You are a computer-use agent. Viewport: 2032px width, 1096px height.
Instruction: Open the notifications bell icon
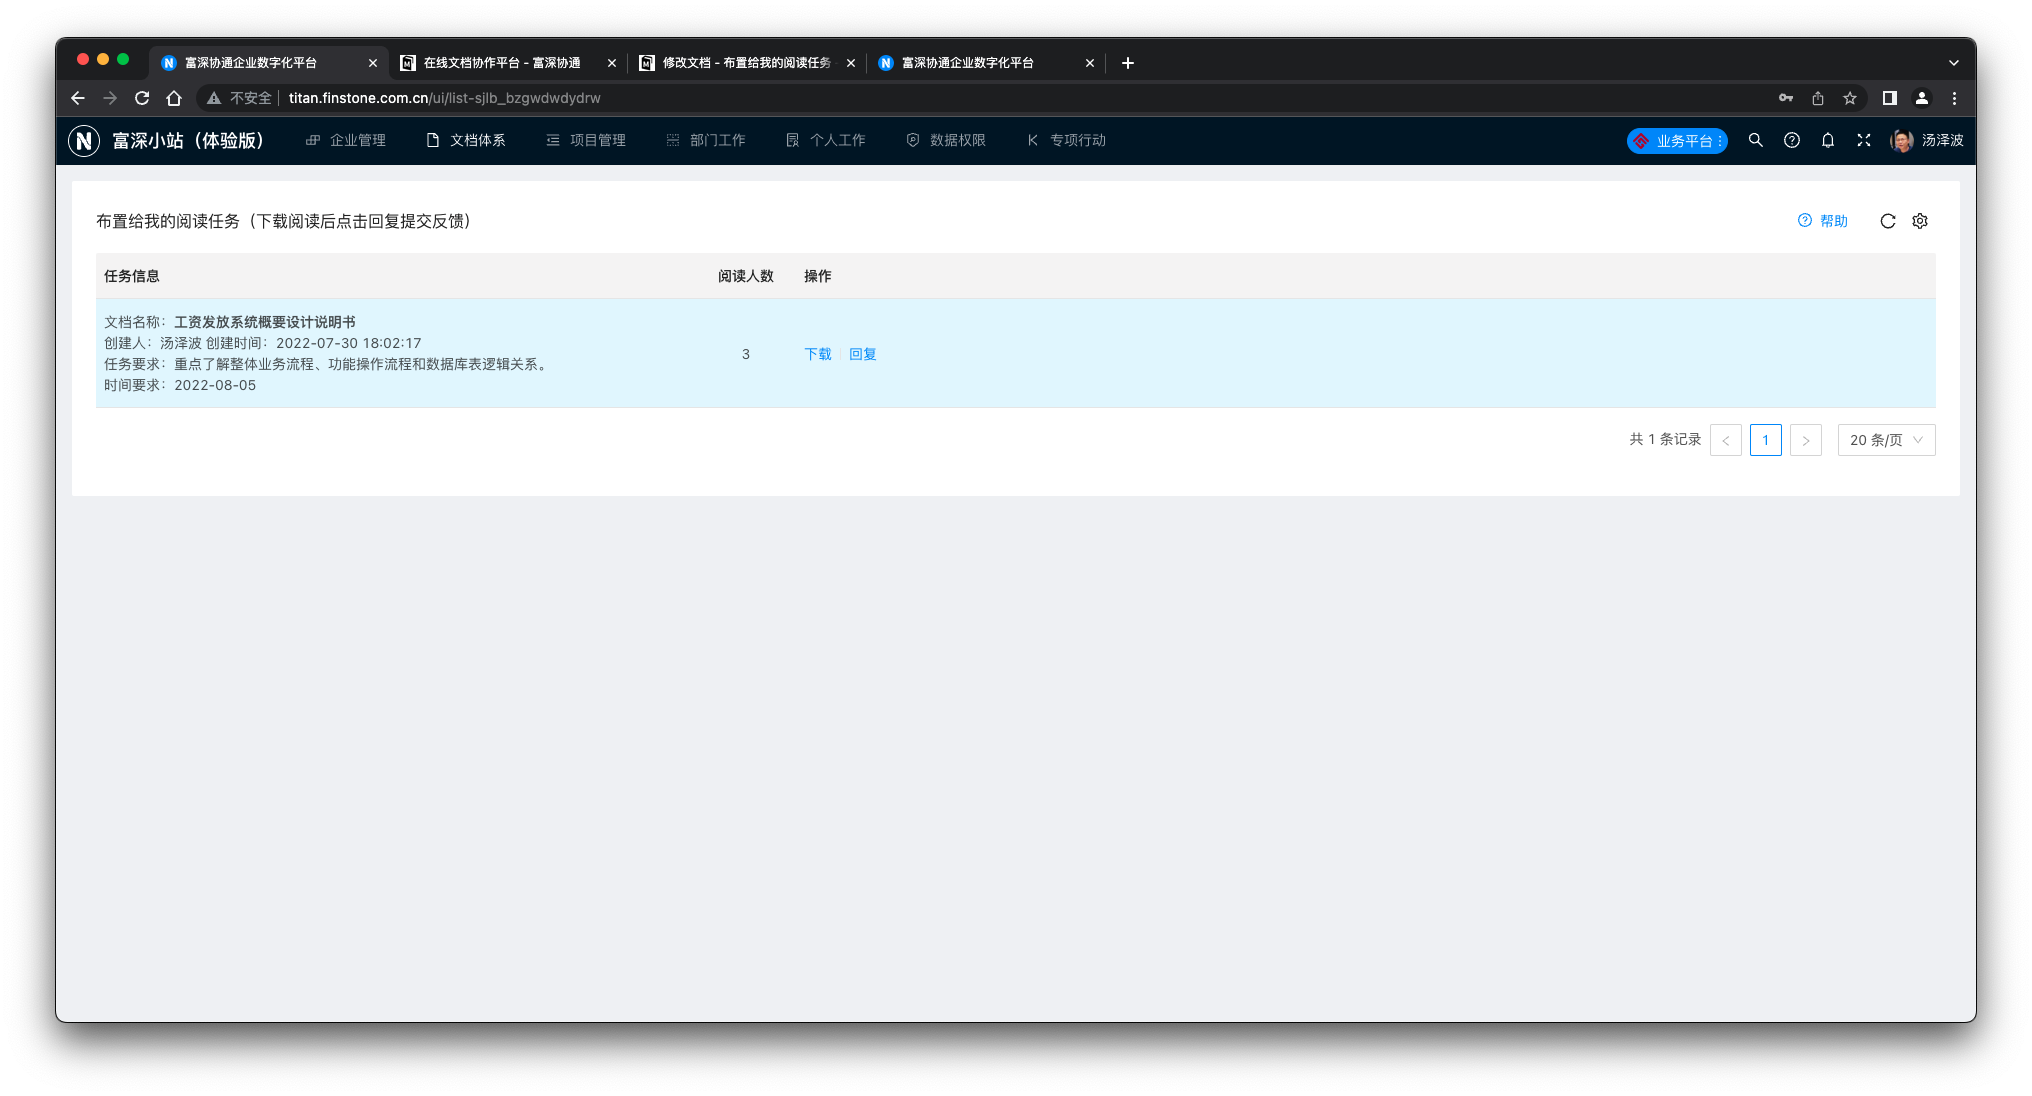(1827, 141)
